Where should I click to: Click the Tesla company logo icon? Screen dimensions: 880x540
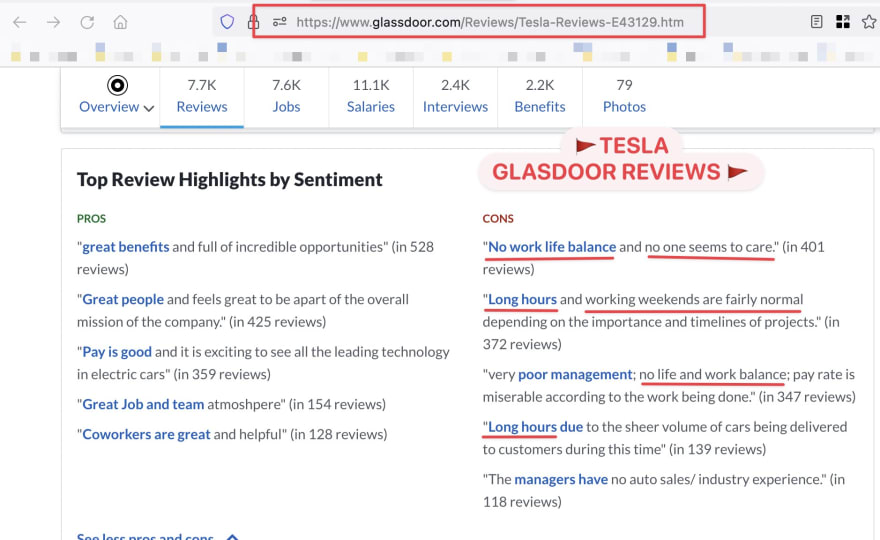[117, 85]
